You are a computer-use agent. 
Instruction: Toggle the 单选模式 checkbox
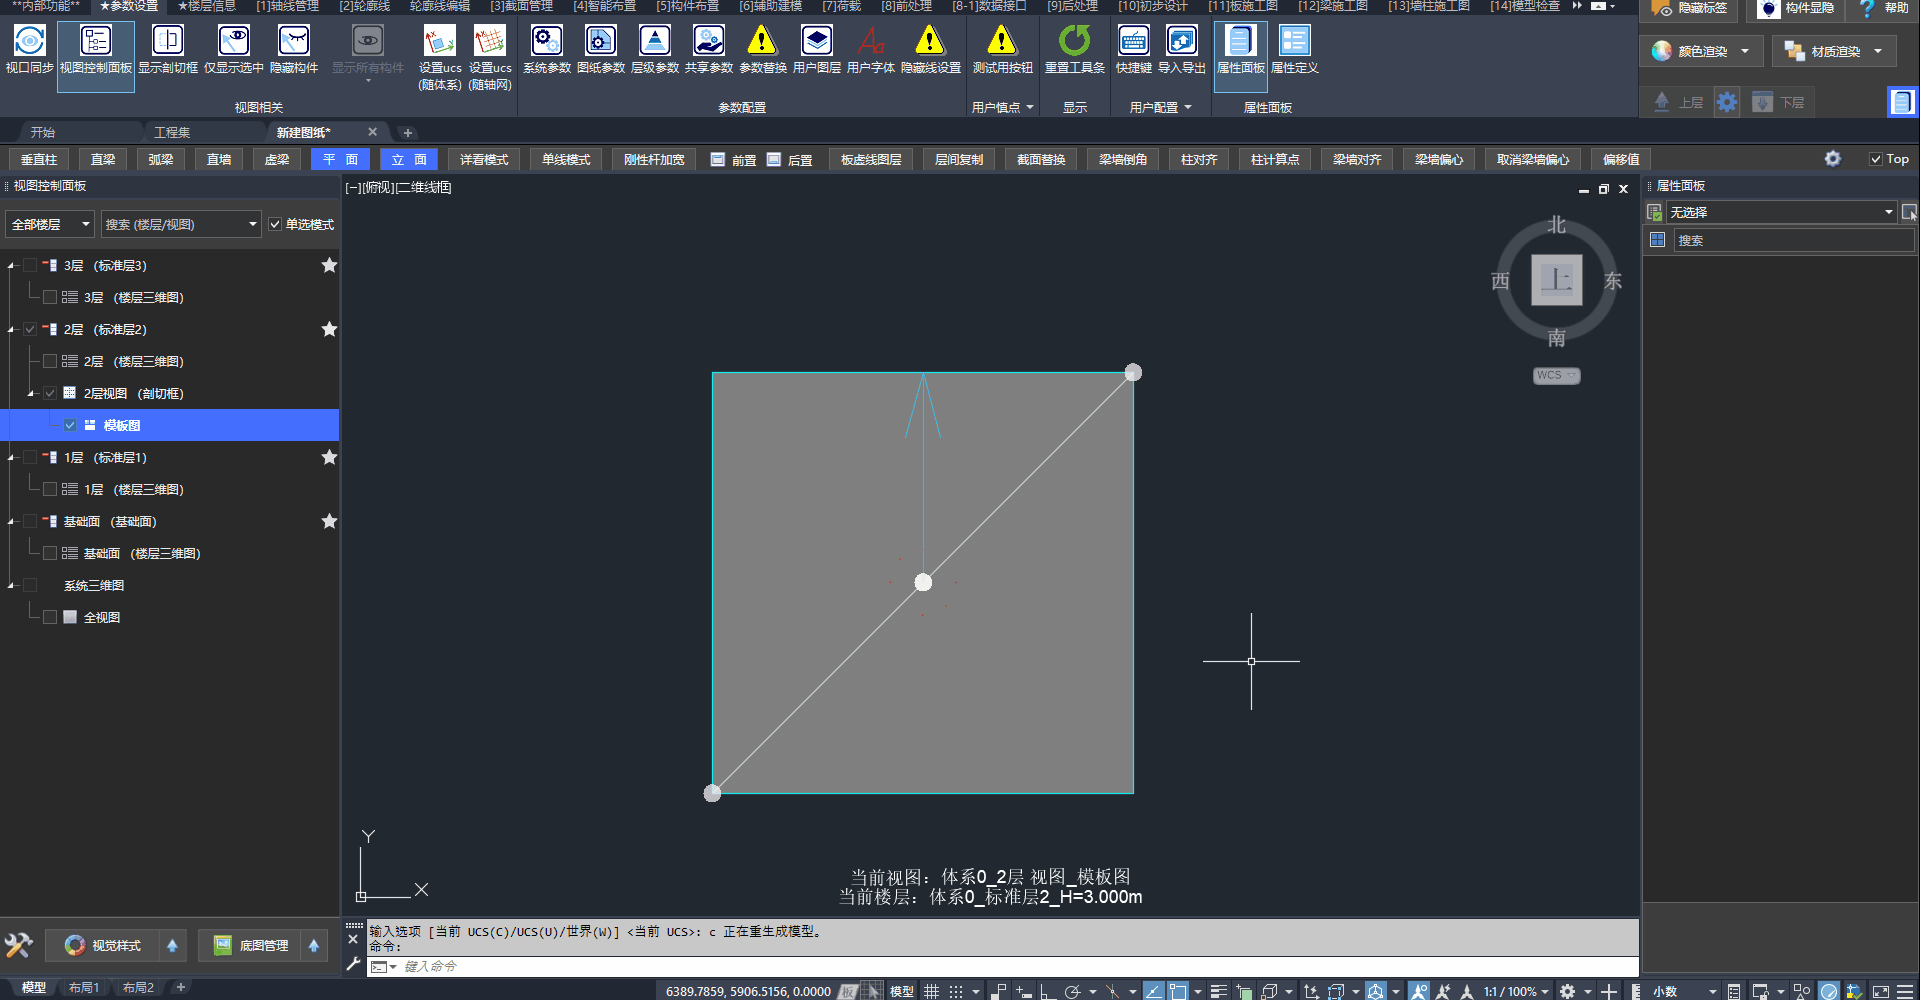click(275, 225)
